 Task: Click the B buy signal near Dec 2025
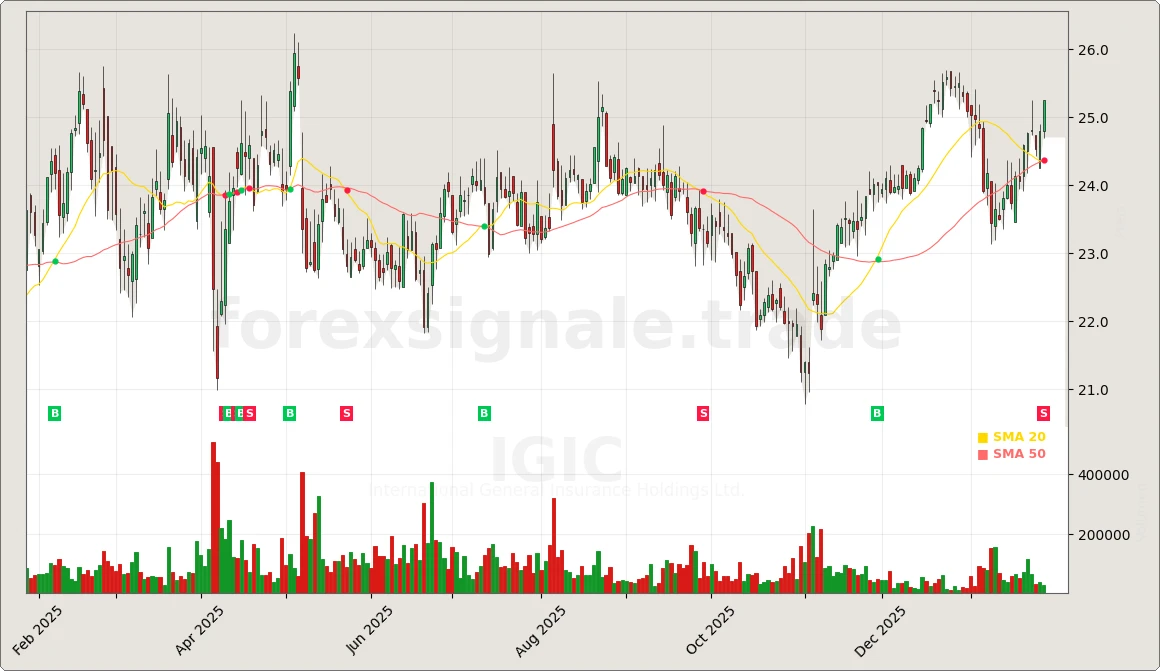click(x=876, y=412)
